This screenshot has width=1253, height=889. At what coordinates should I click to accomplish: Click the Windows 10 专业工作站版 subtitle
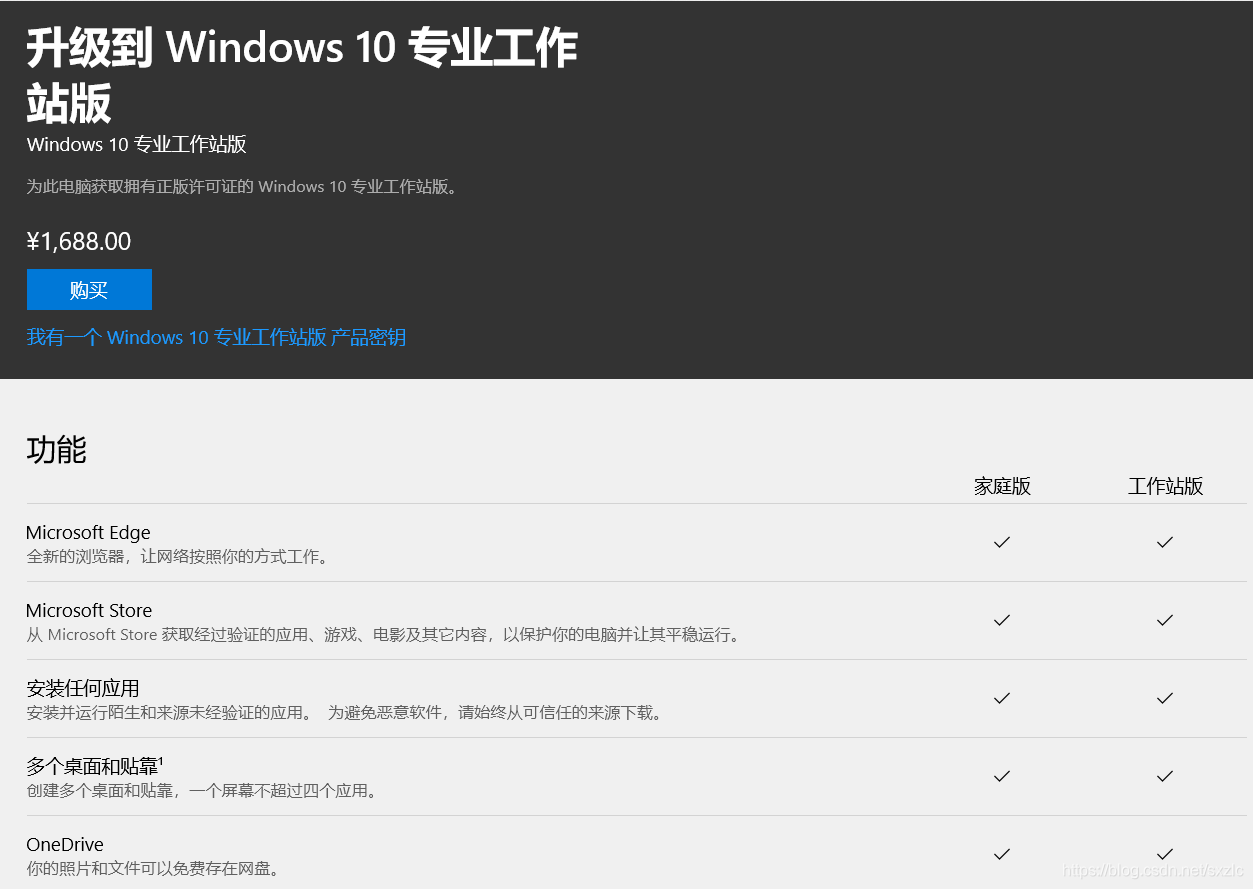(137, 144)
